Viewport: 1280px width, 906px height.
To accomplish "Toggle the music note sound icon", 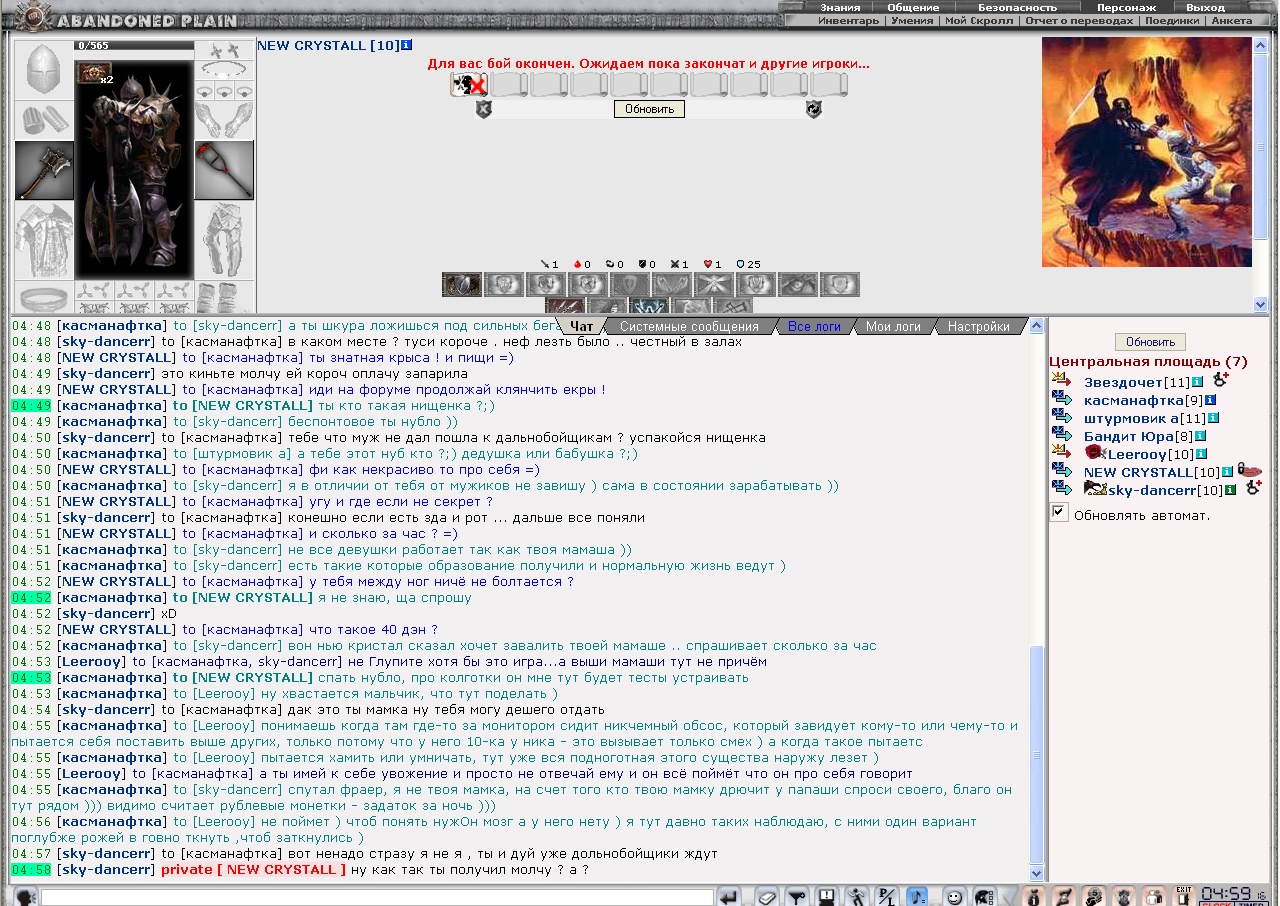I will [918, 897].
